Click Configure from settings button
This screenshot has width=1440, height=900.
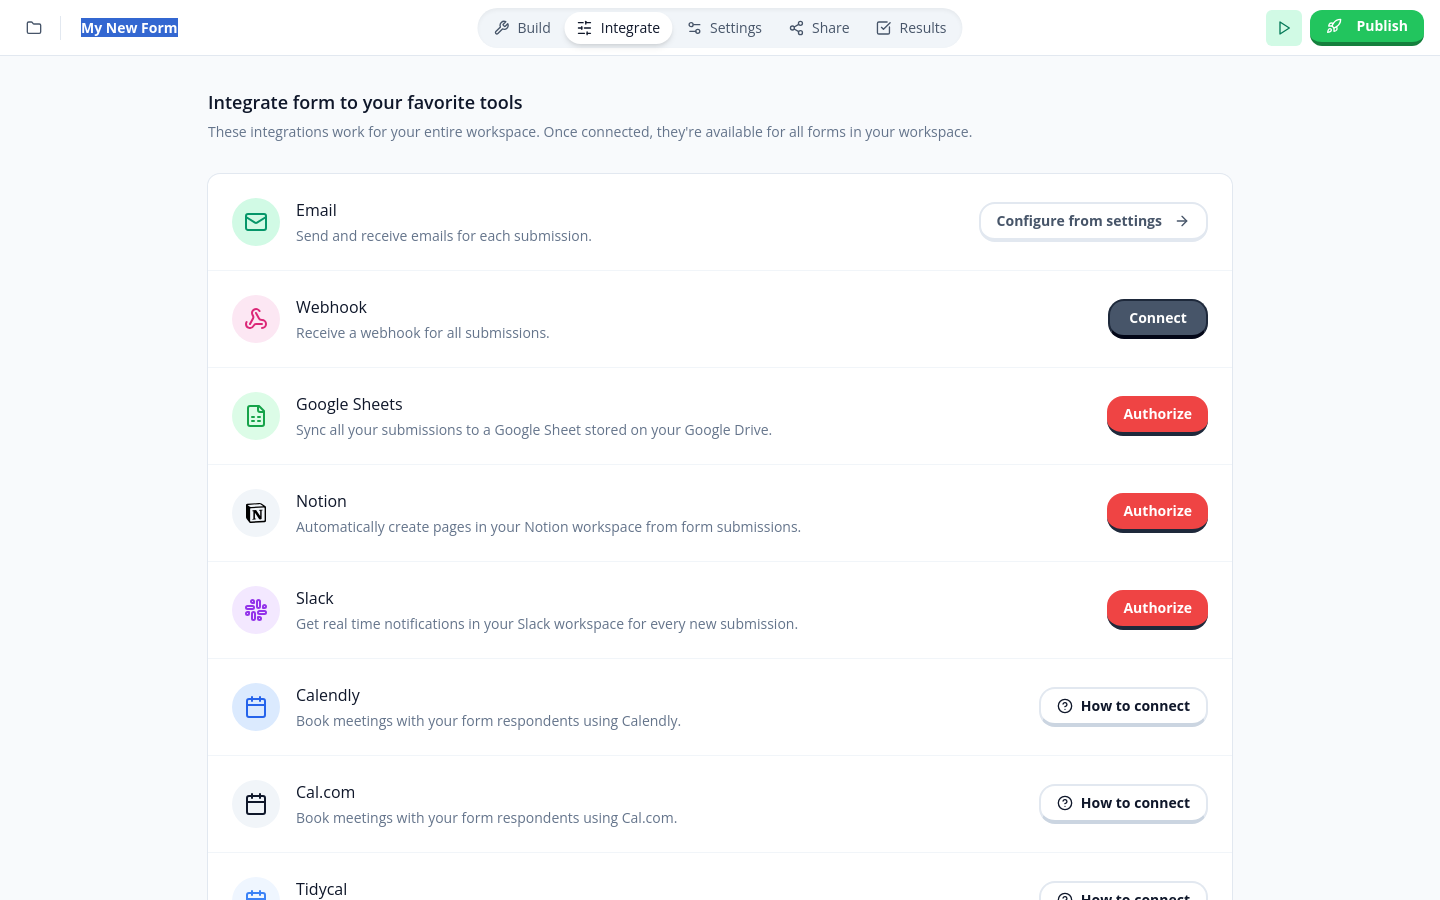pyautogui.click(x=1093, y=221)
